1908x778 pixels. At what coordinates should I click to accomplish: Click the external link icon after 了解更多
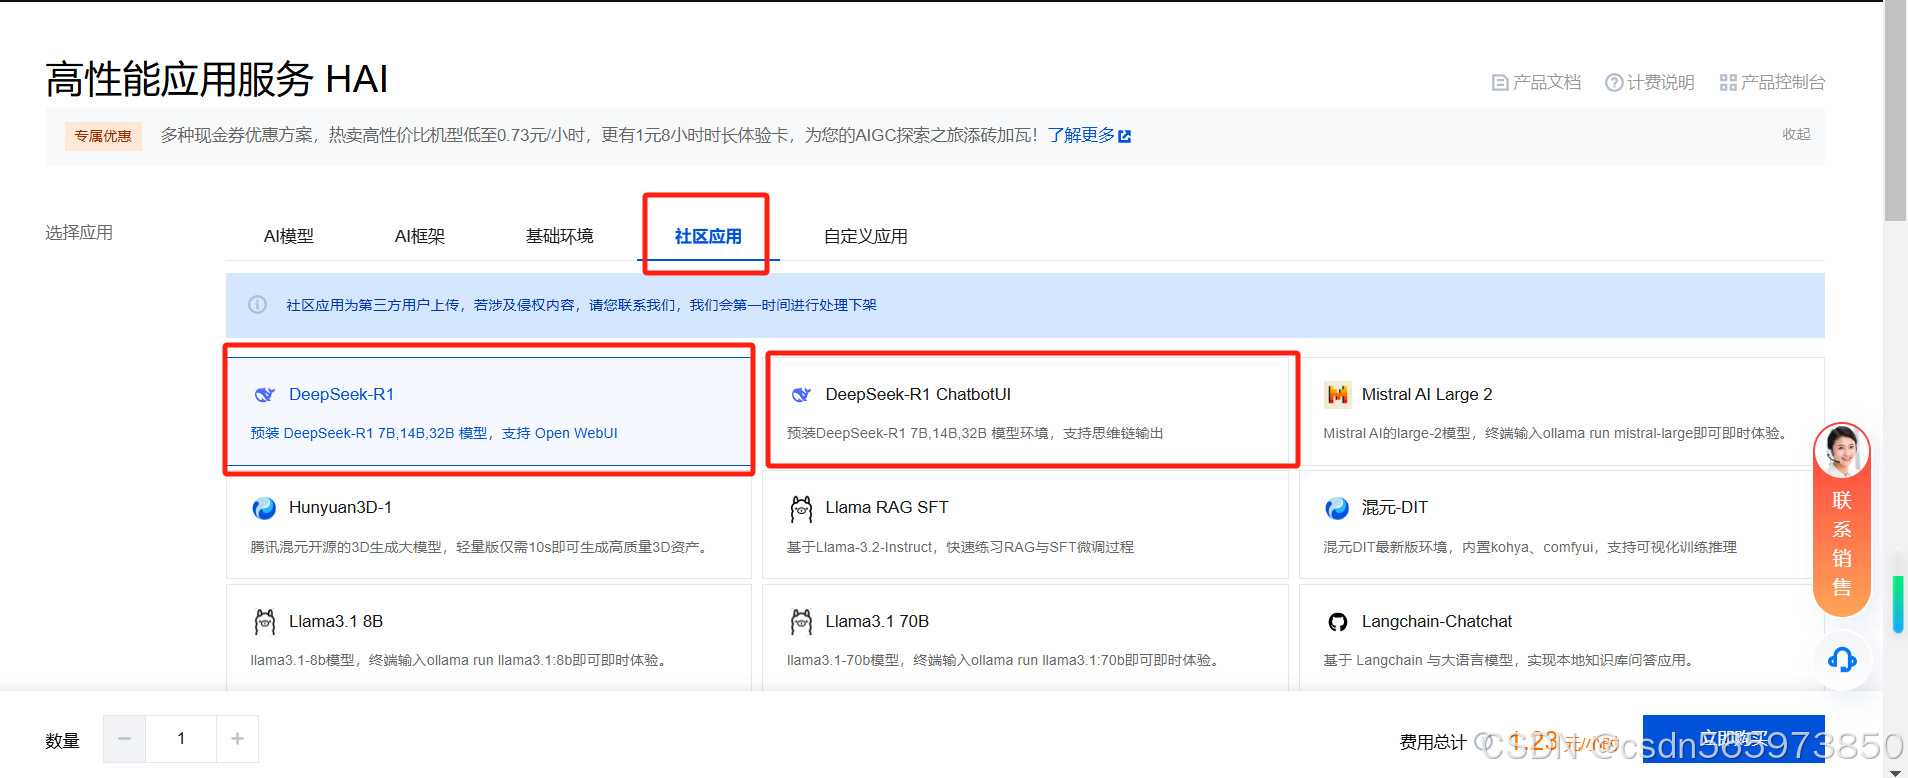pos(1125,136)
